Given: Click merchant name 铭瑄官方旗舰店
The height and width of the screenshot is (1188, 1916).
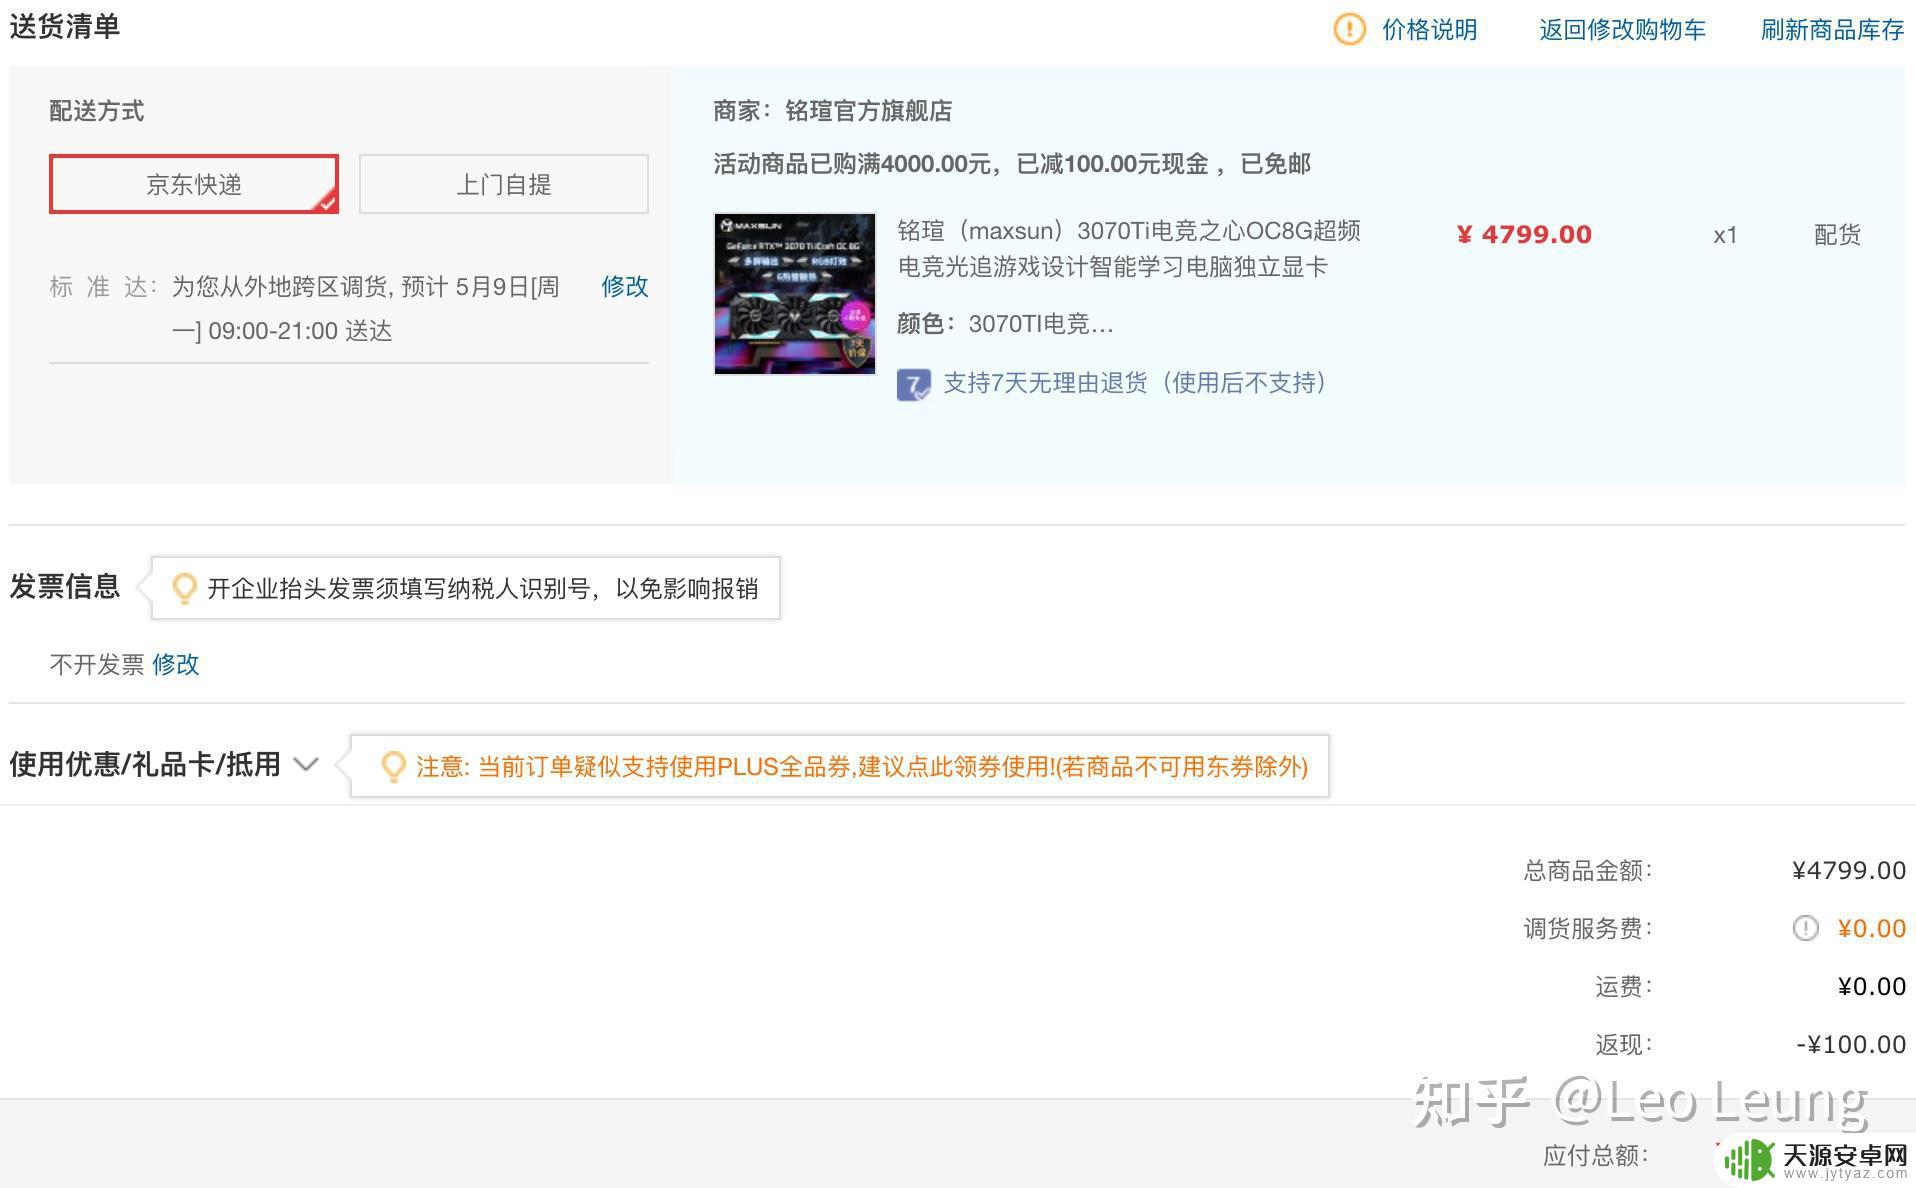Looking at the screenshot, I should pos(868,111).
